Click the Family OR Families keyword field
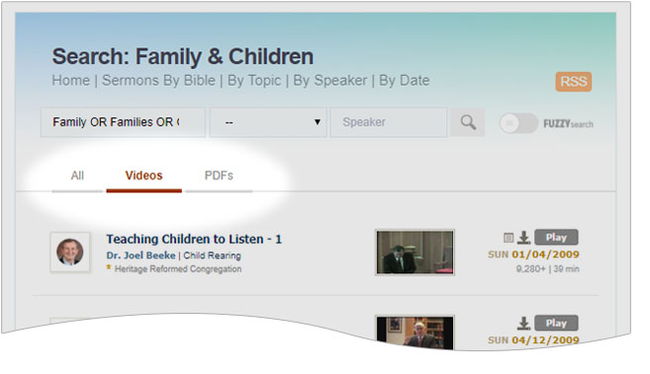 pyautogui.click(x=123, y=122)
